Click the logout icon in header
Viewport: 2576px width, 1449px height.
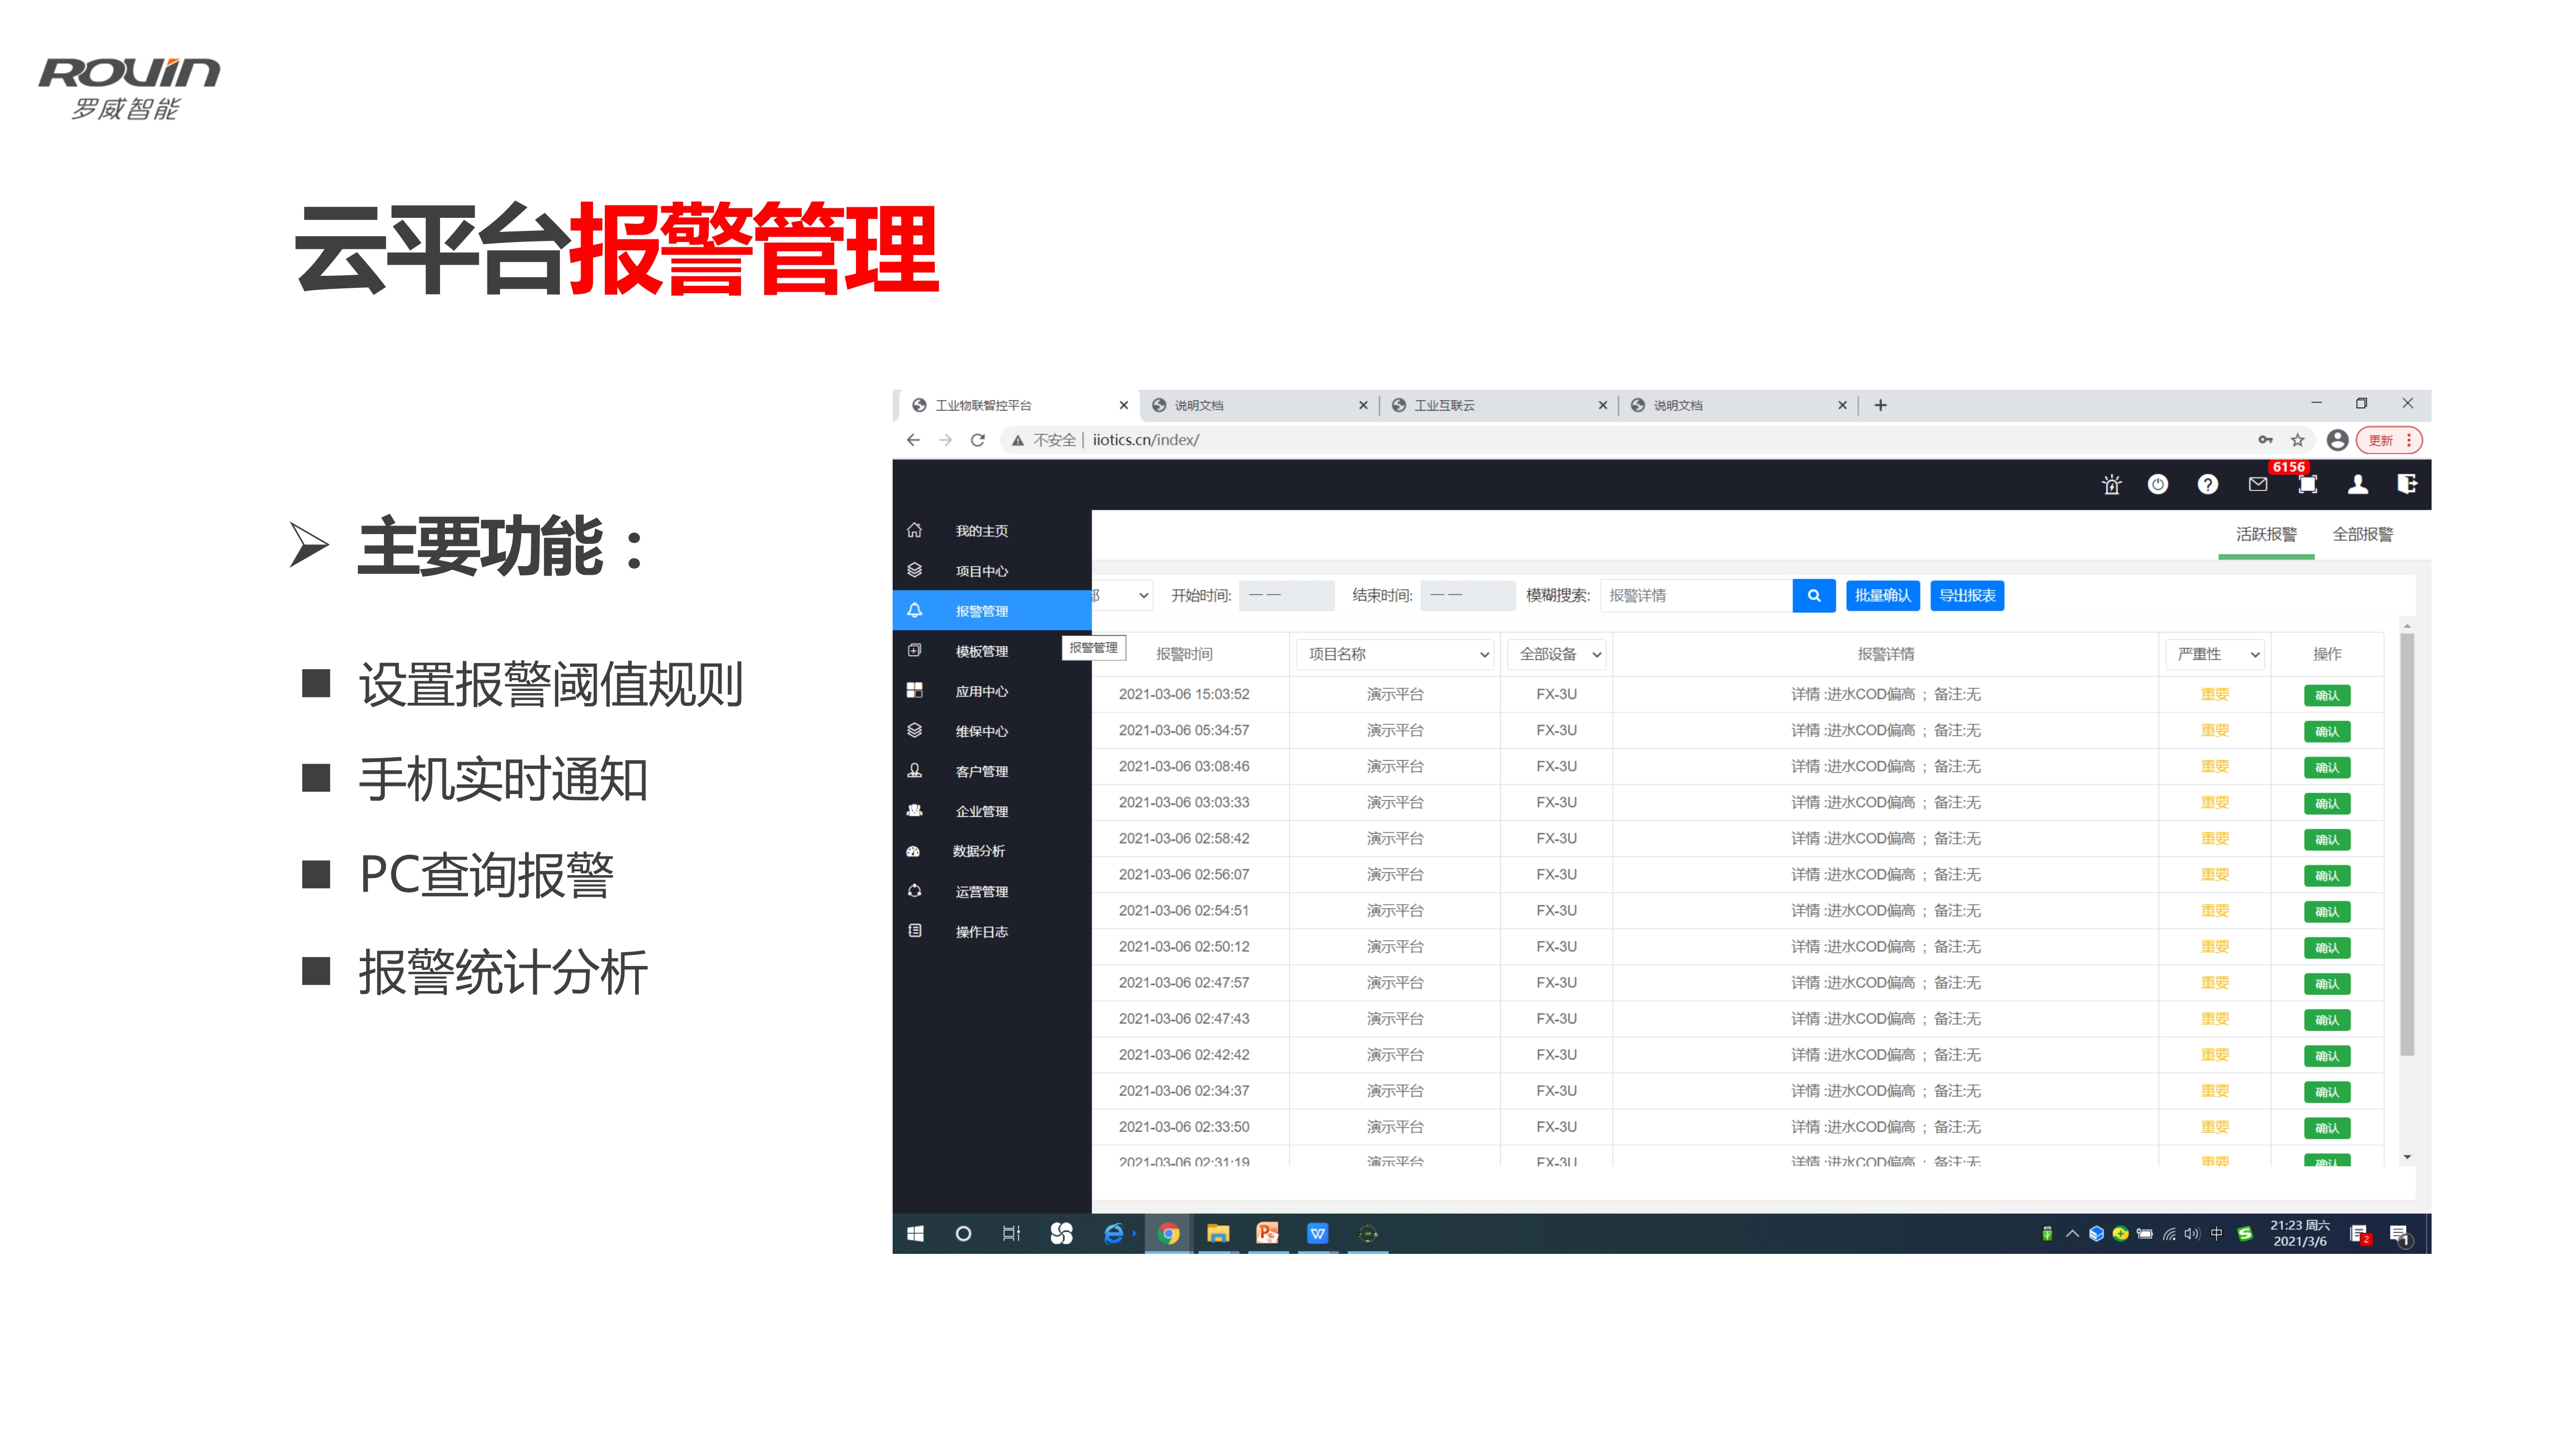point(2407,485)
